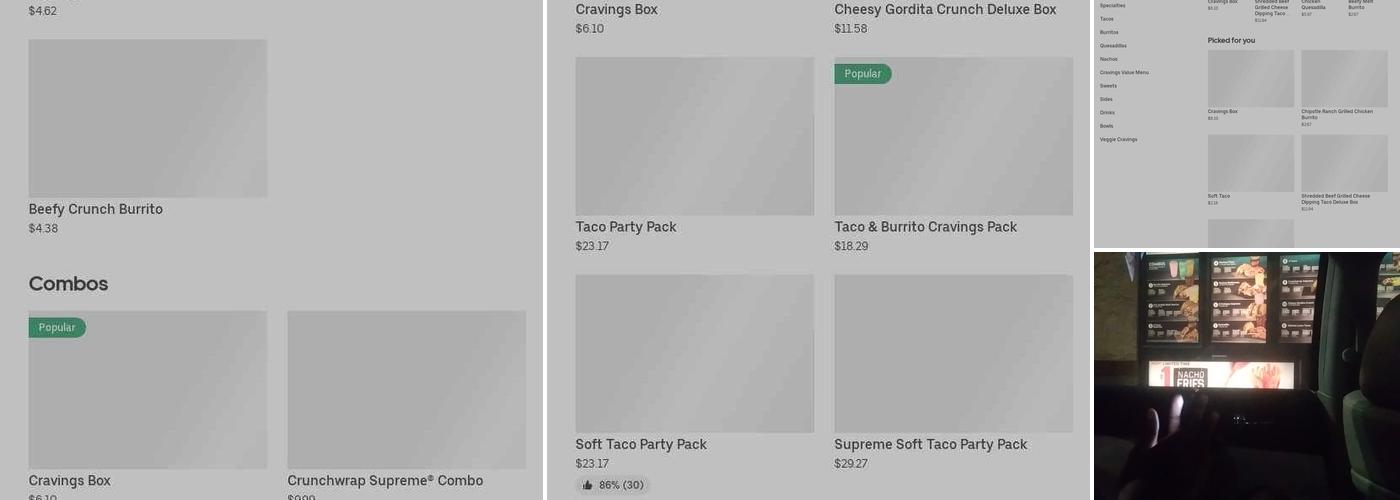Screen dimensions: 1400x500
Task: Click the Soft Taco Party Pack name
Action: (x=641, y=444)
